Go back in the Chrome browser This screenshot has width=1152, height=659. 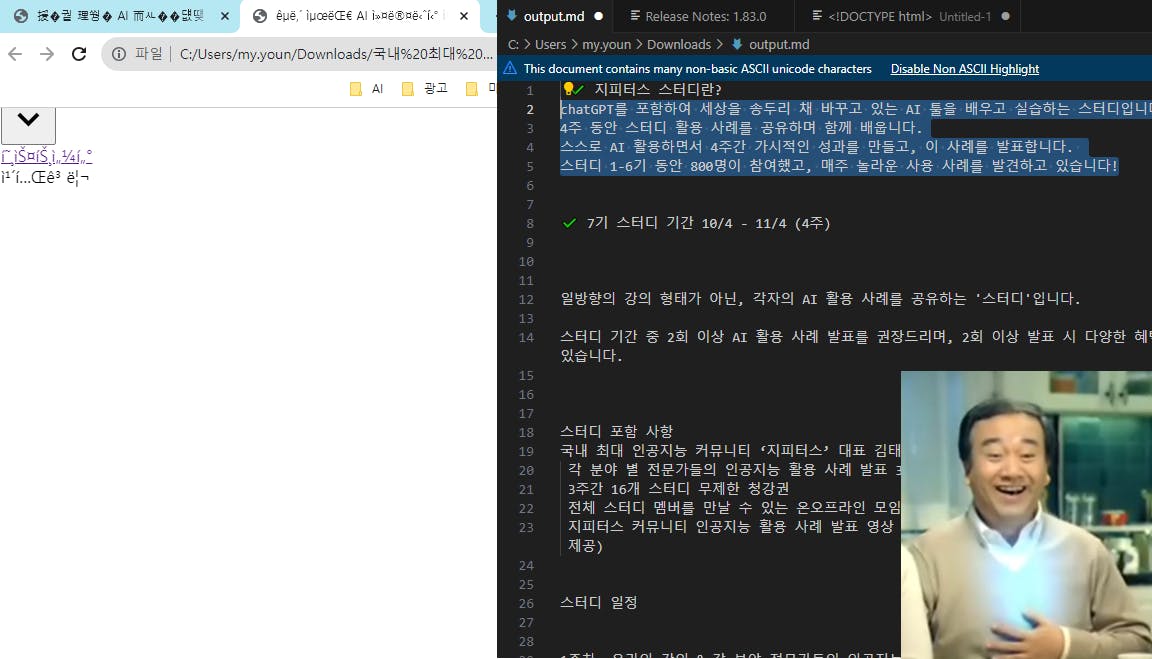pos(15,54)
